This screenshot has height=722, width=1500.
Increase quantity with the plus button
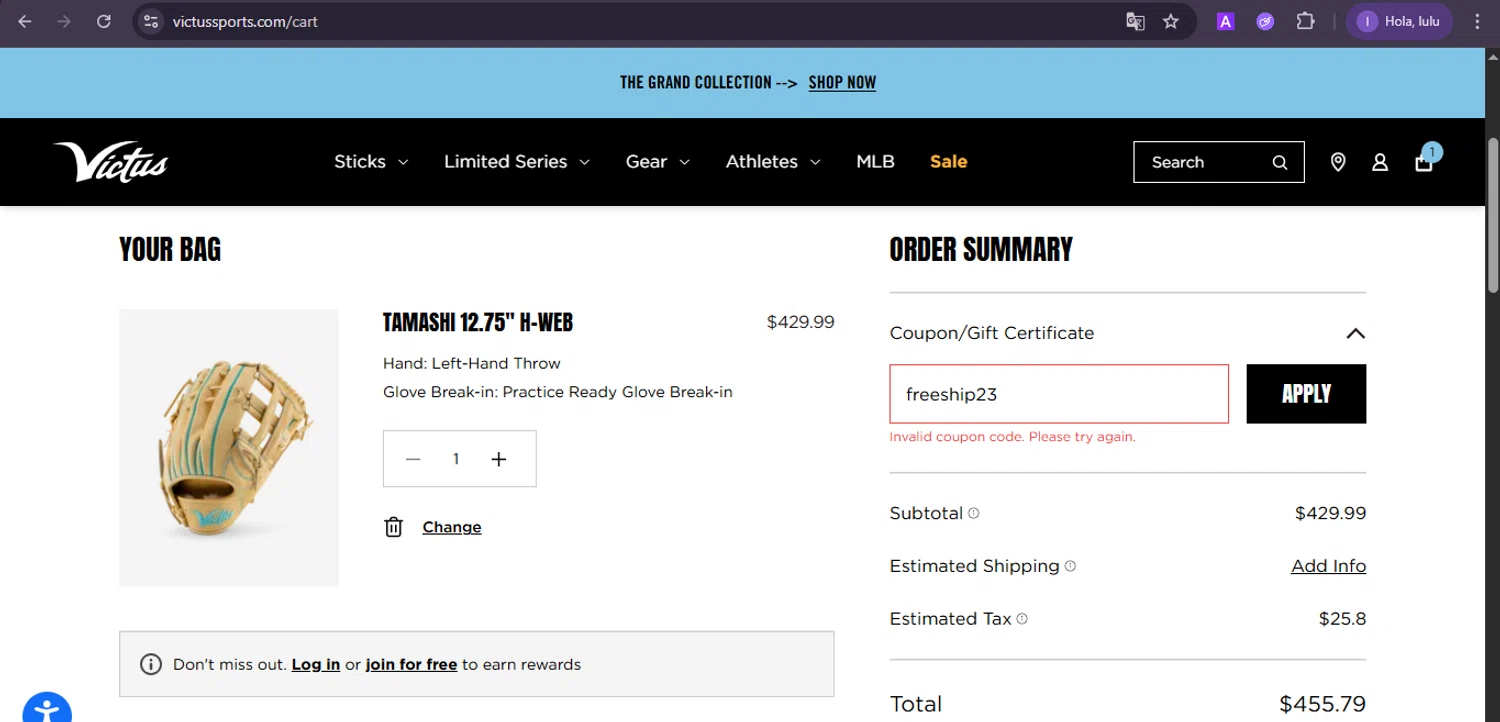499,459
